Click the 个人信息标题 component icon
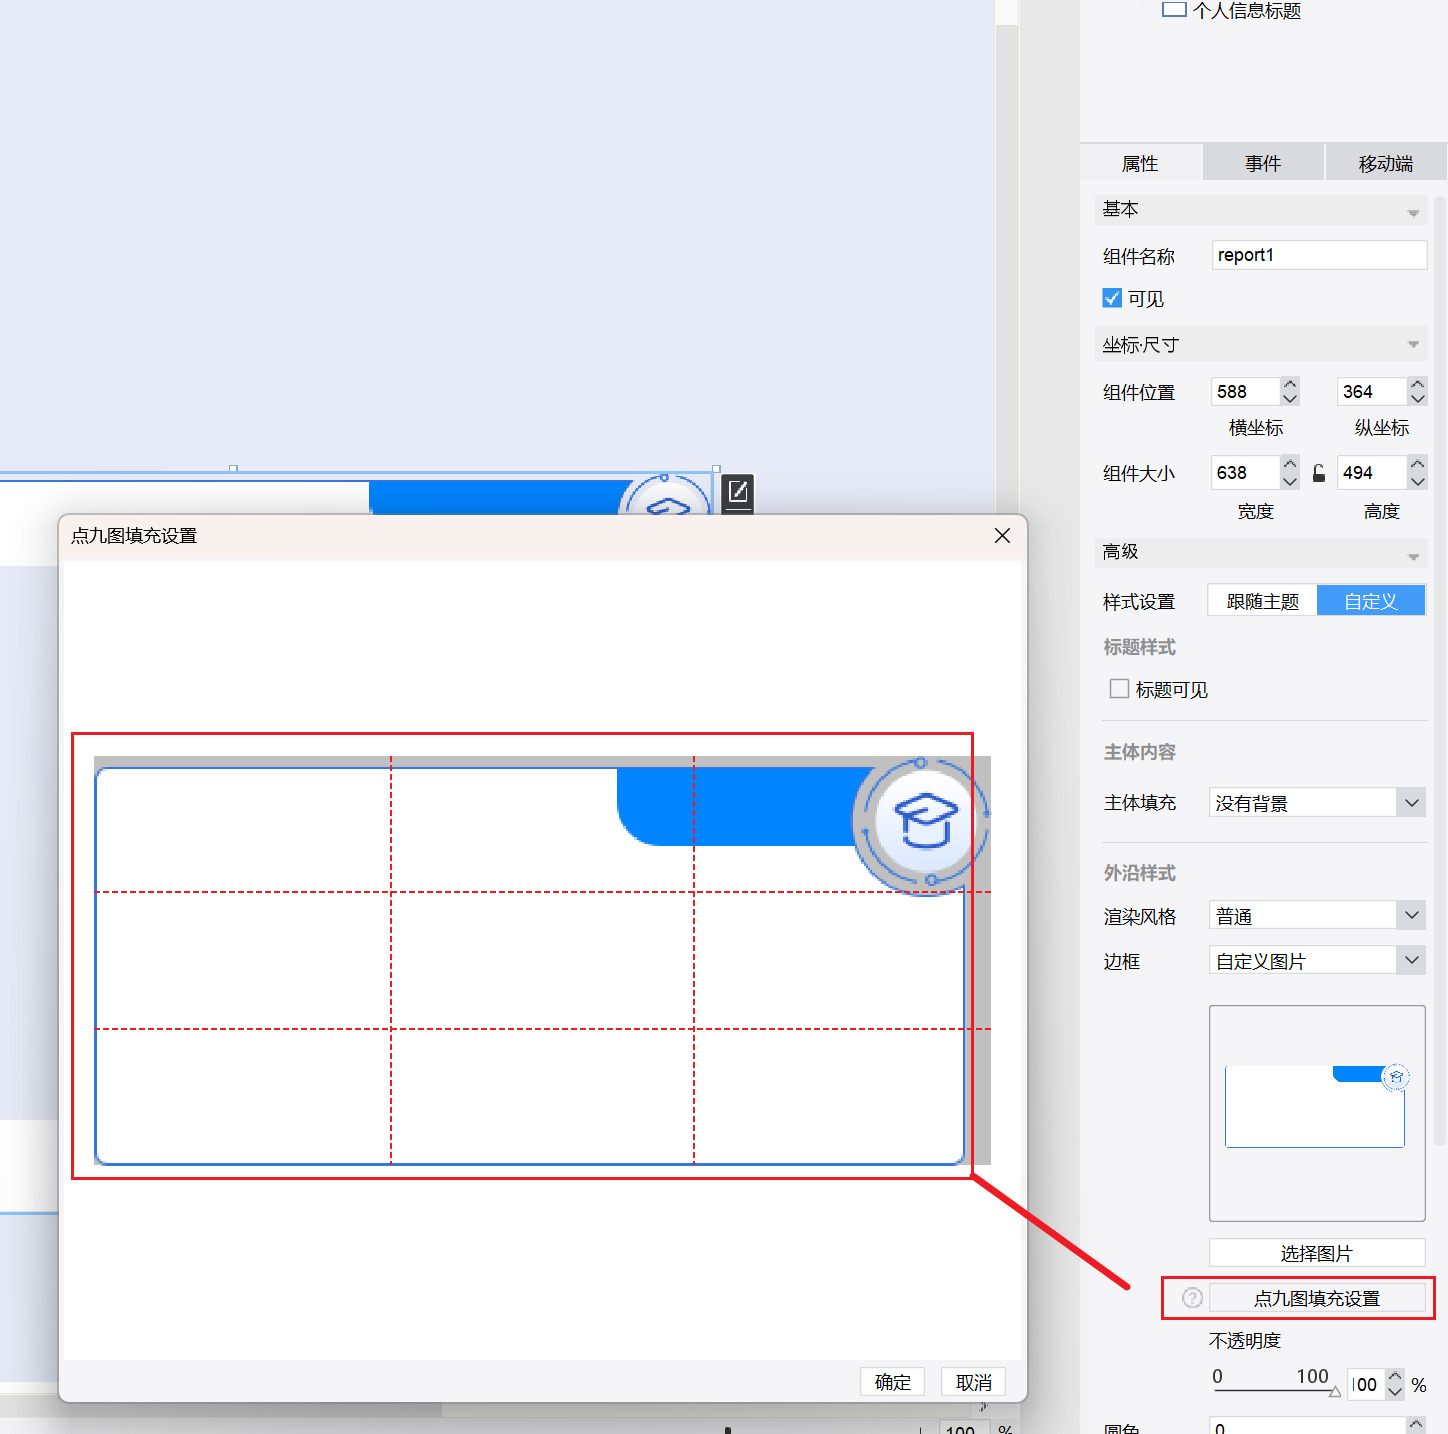This screenshot has height=1434, width=1448. coord(1174,10)
